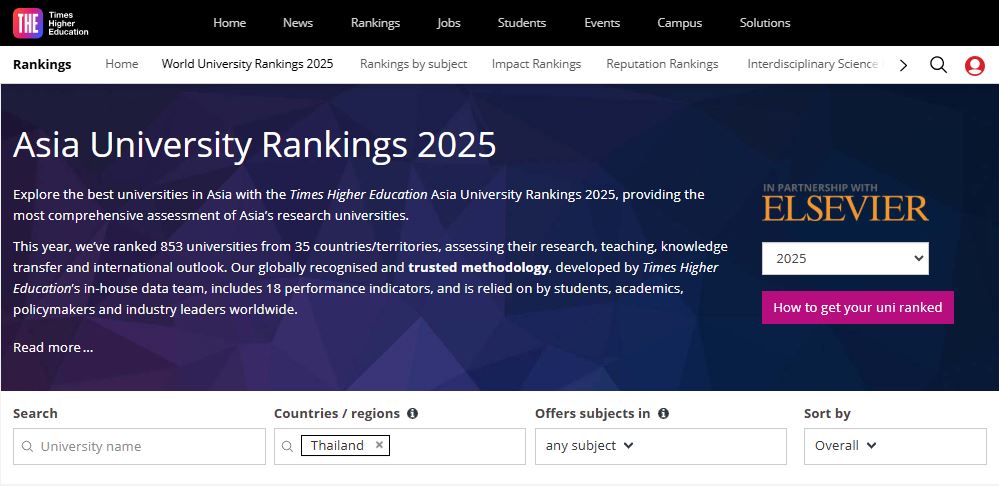Show more rankings tabs with the right arrow
999x486 pixels.
pos(903,64)
